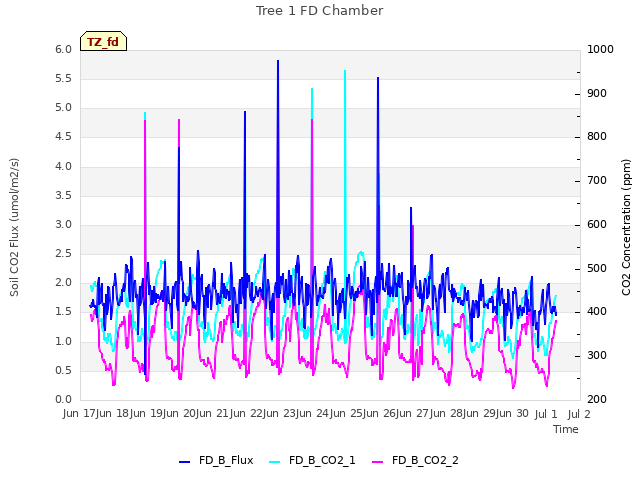This screenshot has width=640, height=480.
Task: Click the Jul 2 x-axis tick label
Action: pos(579,413)
